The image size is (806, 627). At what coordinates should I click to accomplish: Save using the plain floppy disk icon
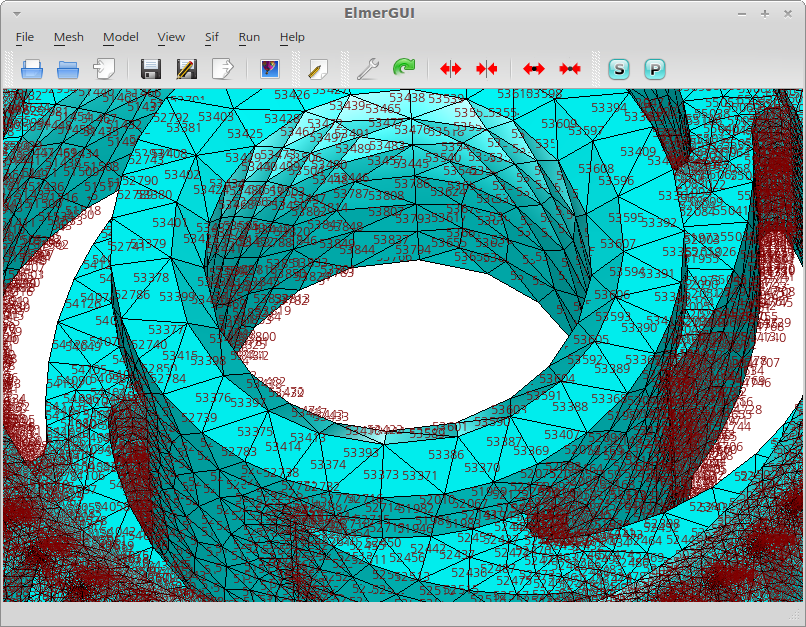(151, 69)
